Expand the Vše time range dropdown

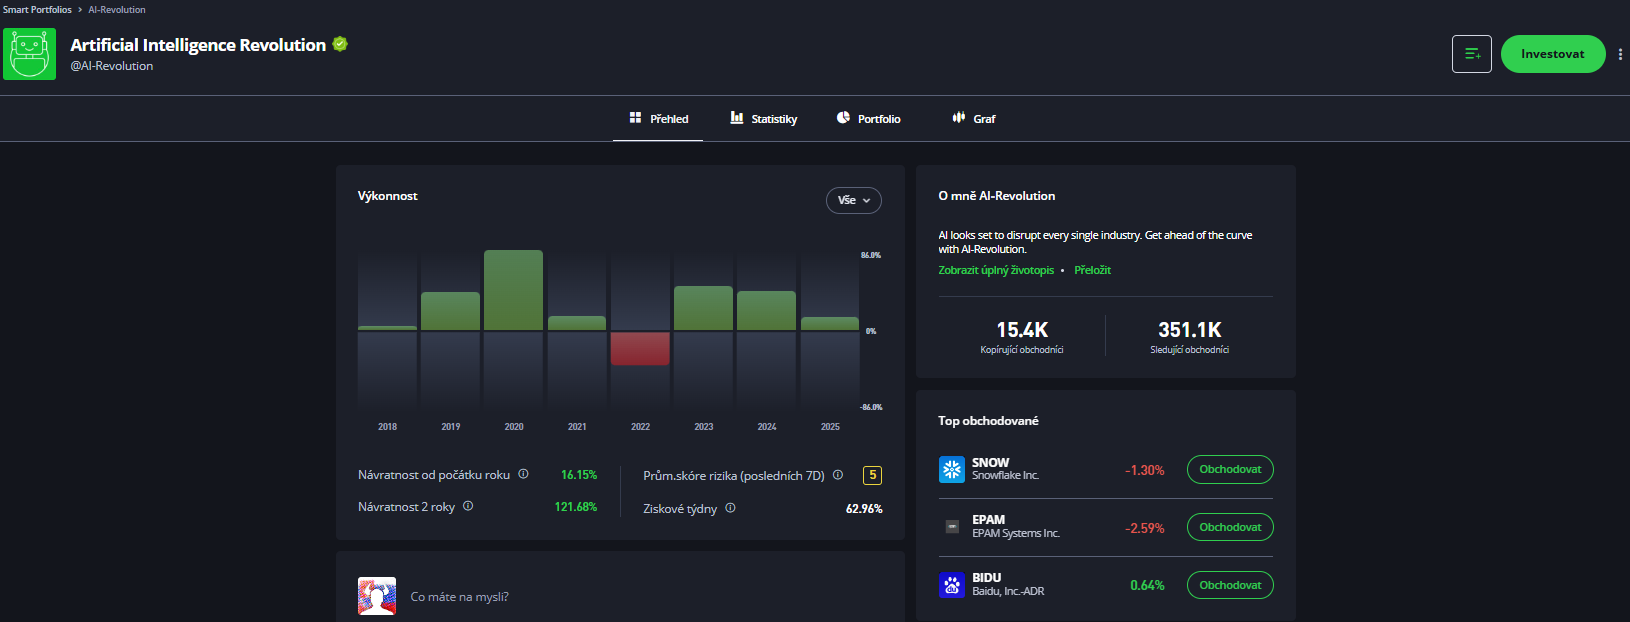[853, 200]
